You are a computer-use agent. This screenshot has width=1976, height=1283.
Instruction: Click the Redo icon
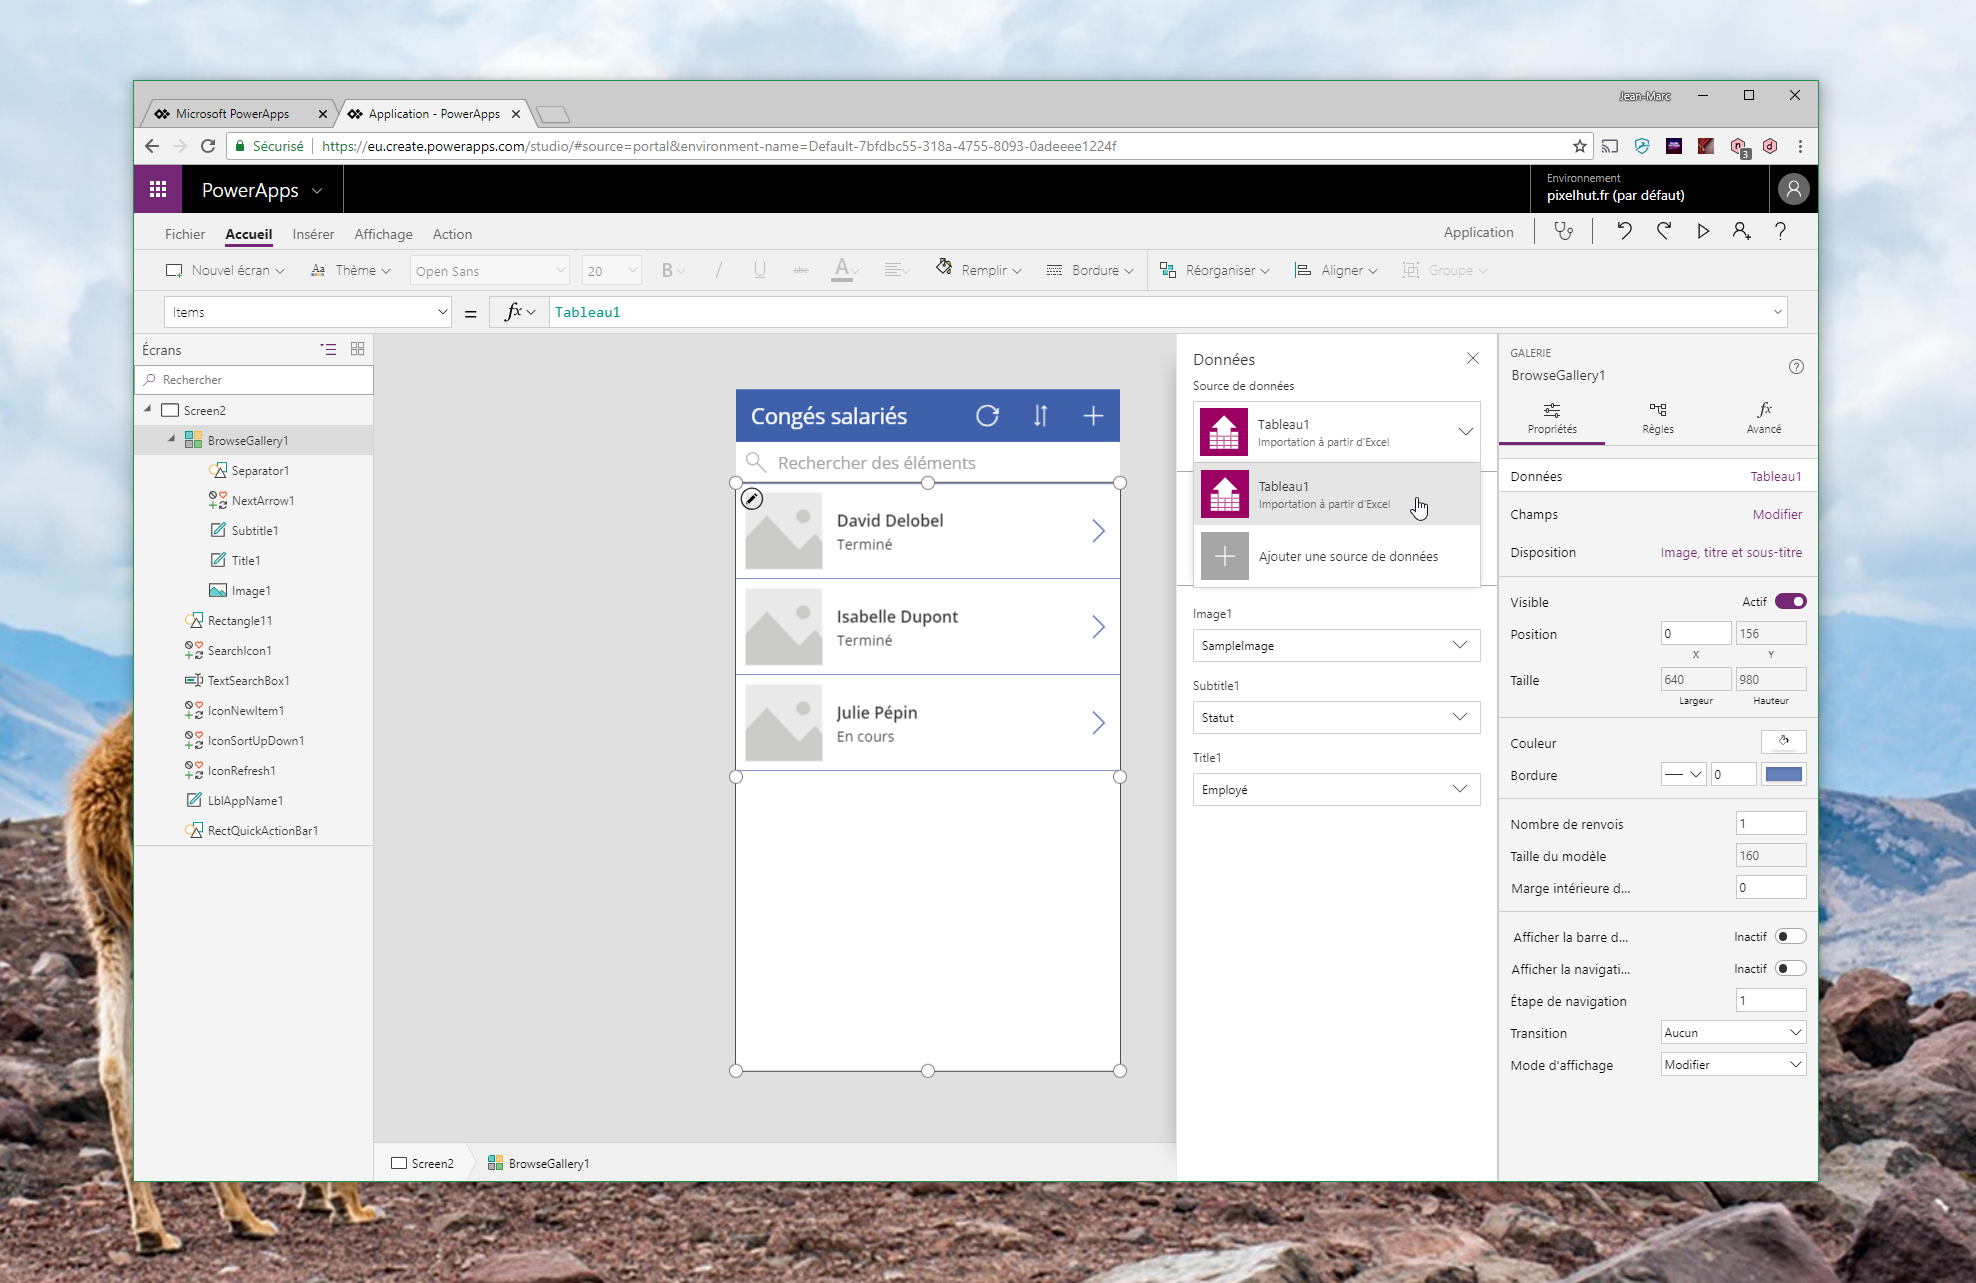(1664, 232)
